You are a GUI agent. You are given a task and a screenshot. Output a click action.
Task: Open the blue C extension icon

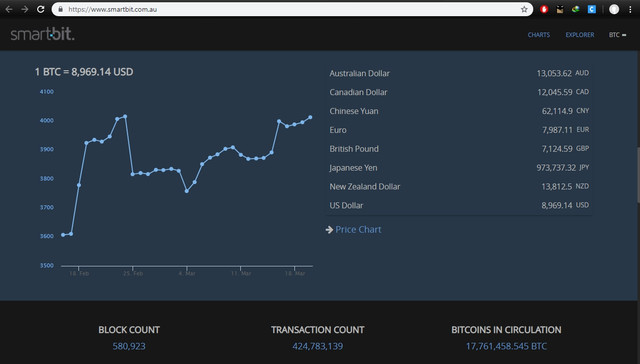coord(591,9)
